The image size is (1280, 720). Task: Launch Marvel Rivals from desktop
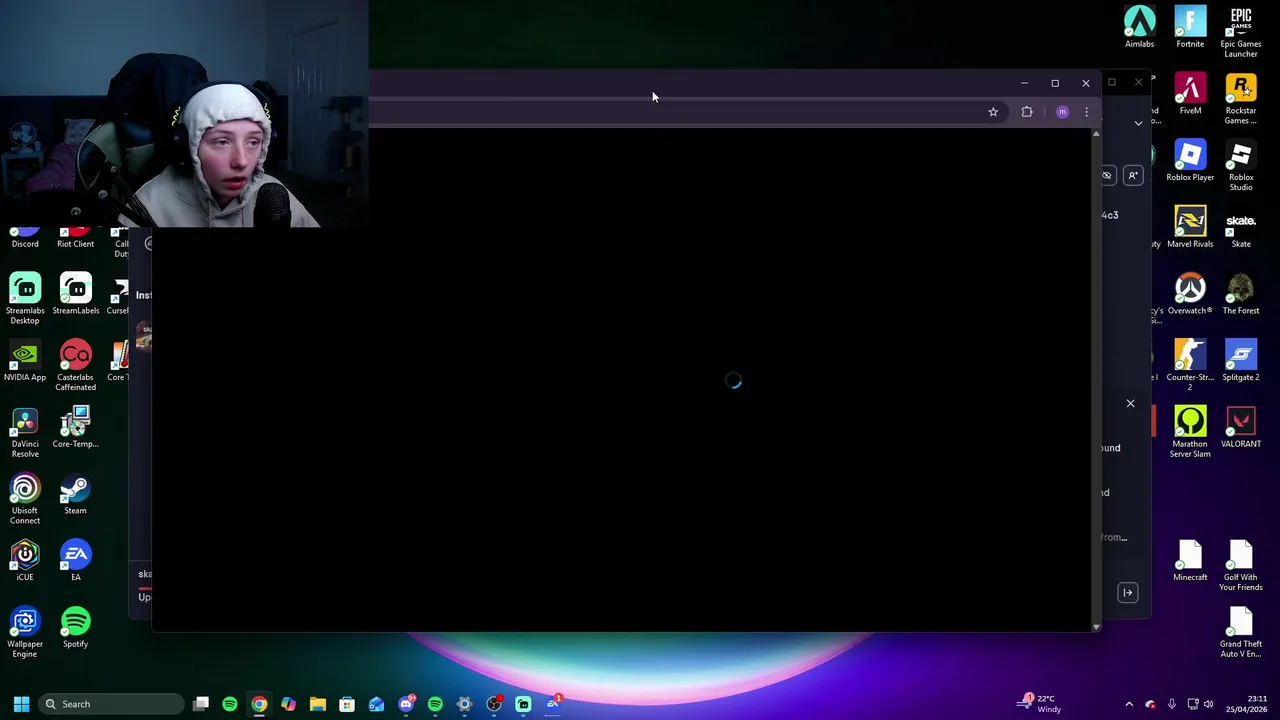tap(1190, 226)
